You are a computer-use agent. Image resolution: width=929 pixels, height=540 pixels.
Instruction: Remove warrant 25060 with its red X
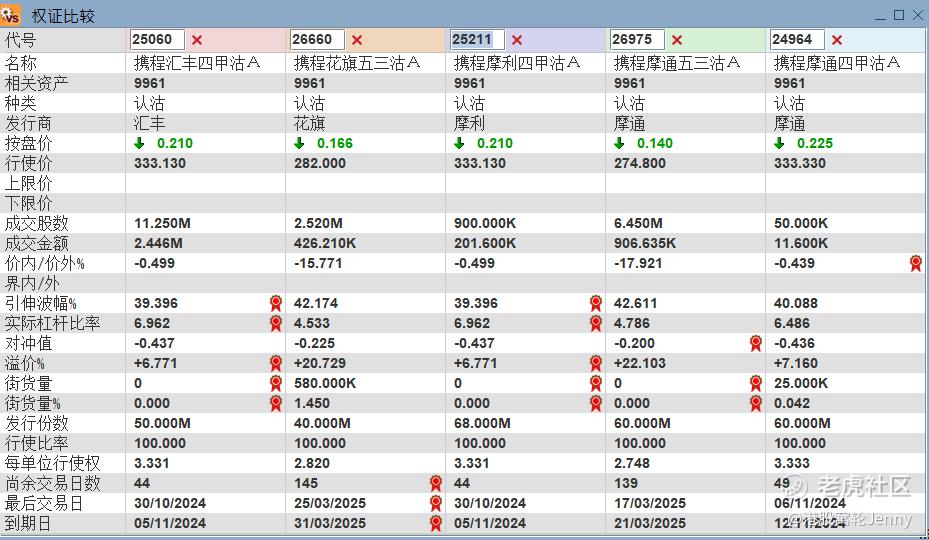[197, 40]
